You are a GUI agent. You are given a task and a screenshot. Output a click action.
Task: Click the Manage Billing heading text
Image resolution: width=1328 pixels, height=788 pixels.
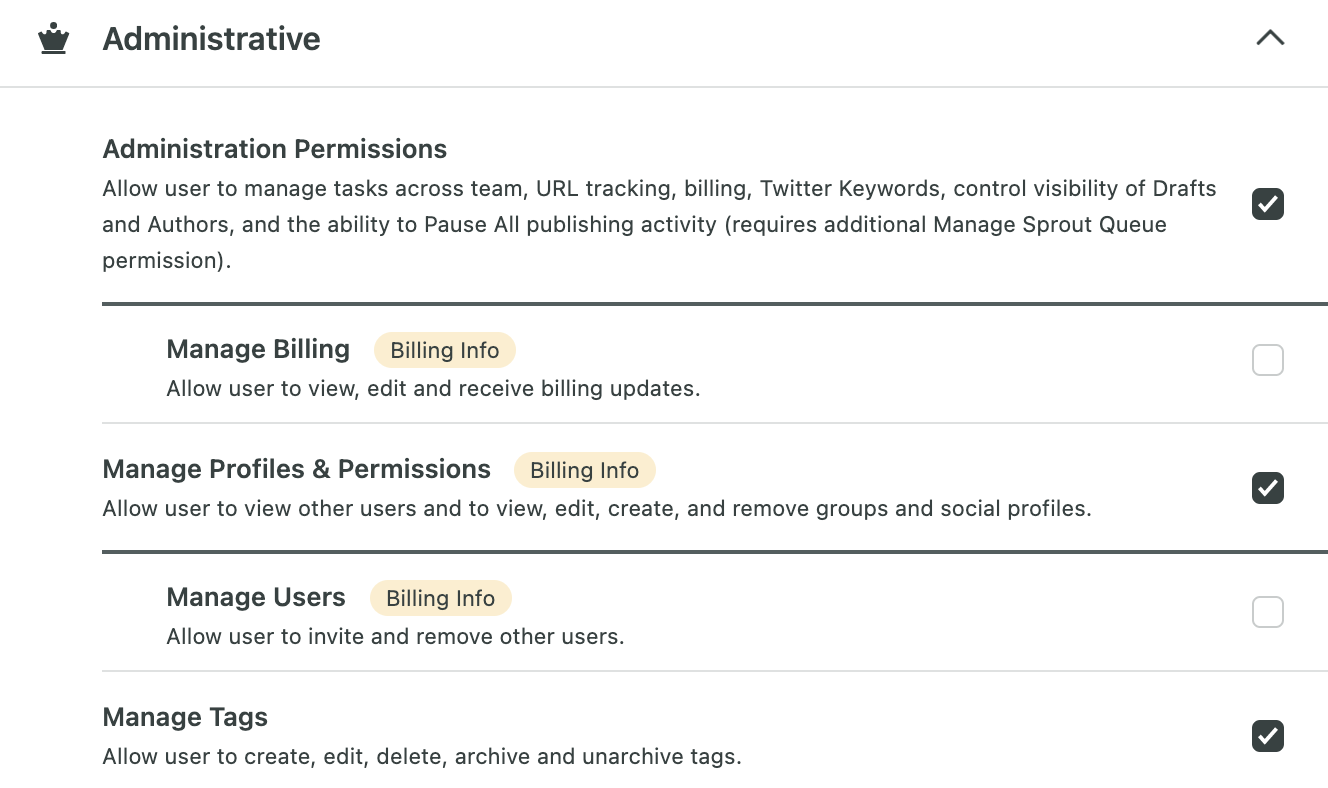(x=258, y=349)
